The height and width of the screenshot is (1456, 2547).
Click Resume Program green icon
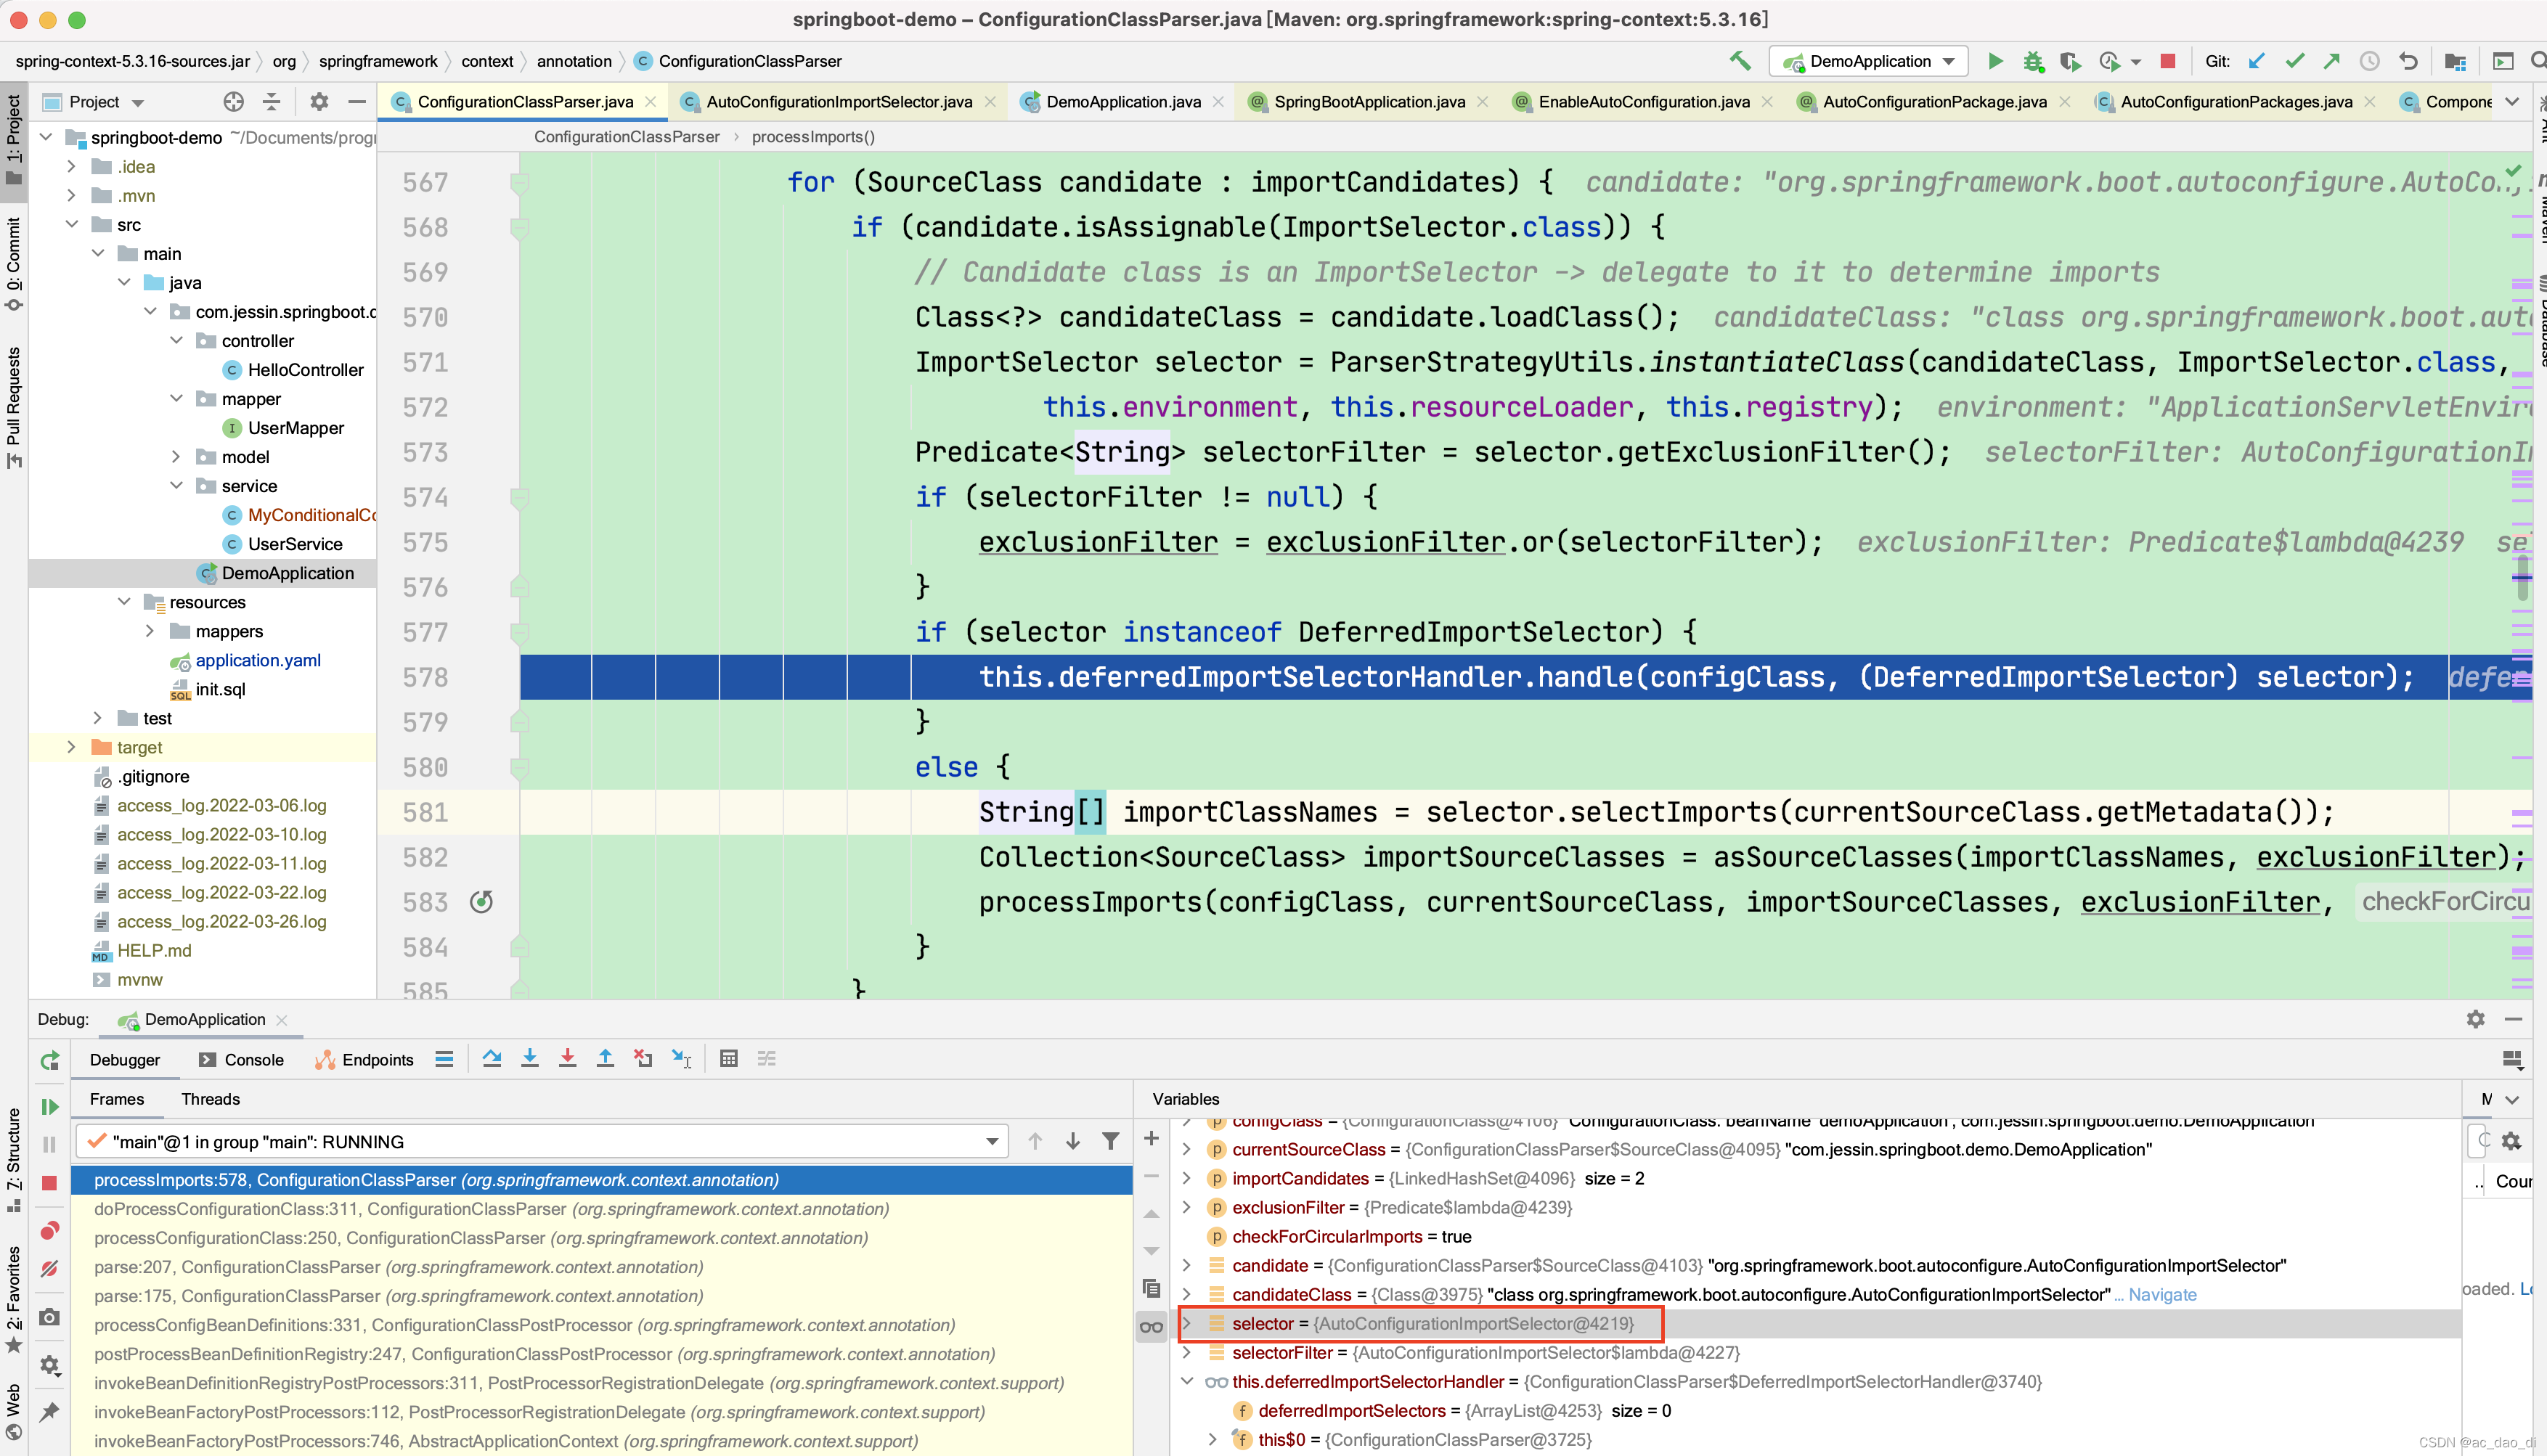pos(49,1107)
